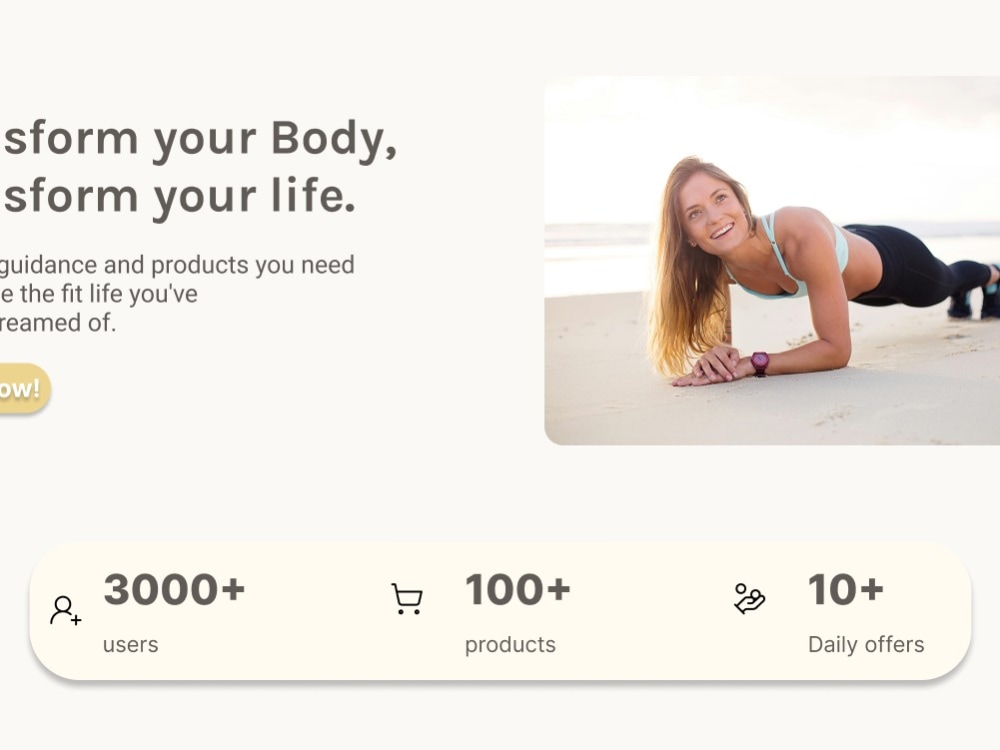
Task: Open the hero photo of woman planking
Action: (x=772, y=260)
